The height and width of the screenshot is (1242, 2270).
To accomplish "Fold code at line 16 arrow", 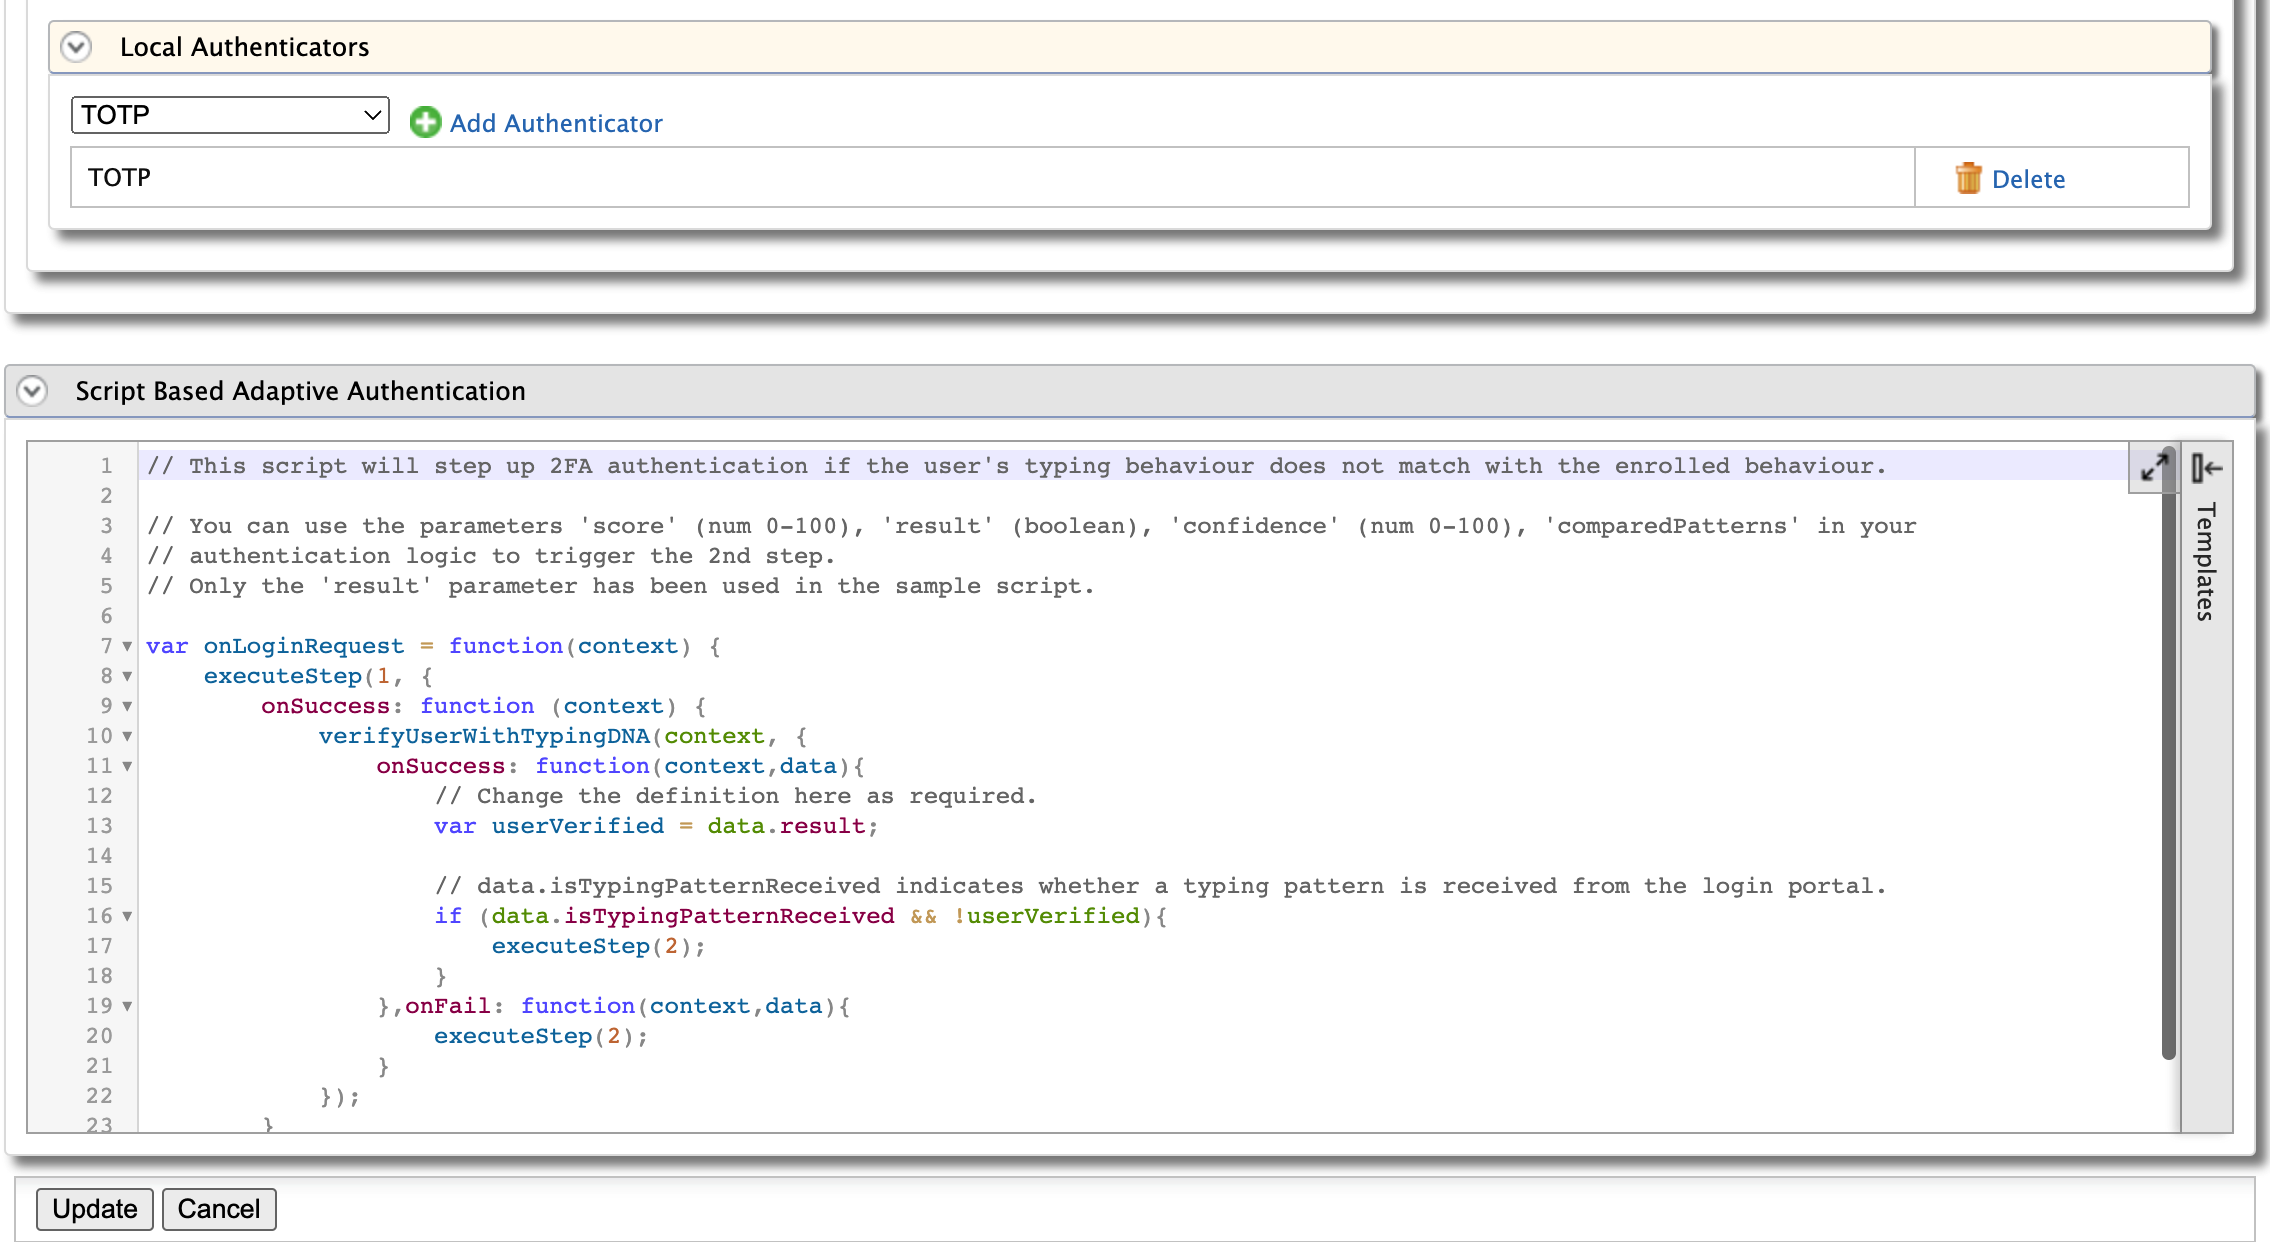I will pyautogui.click(x=127, y=917).
